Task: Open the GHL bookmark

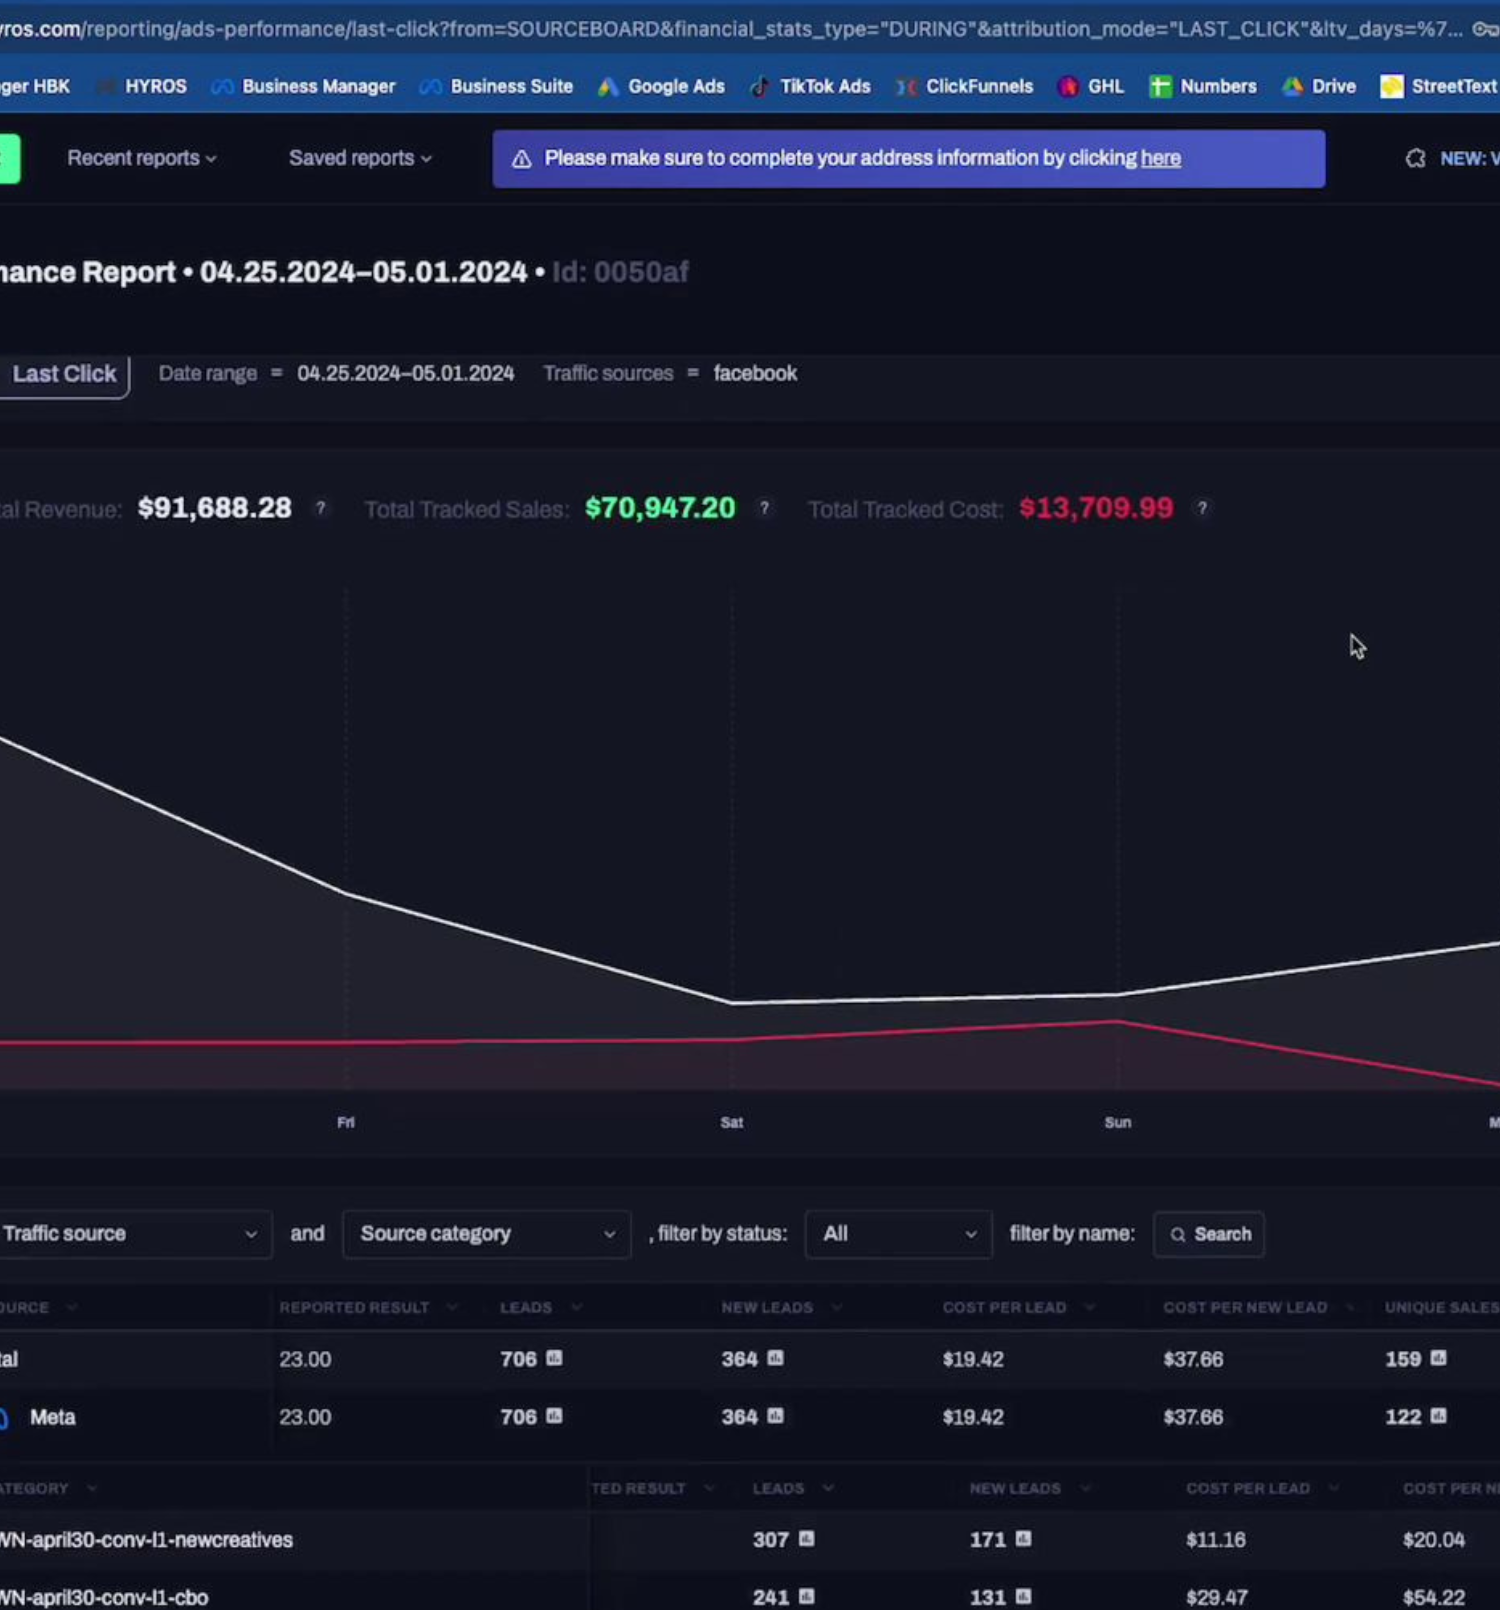Action: click(x=1091, y=86)
